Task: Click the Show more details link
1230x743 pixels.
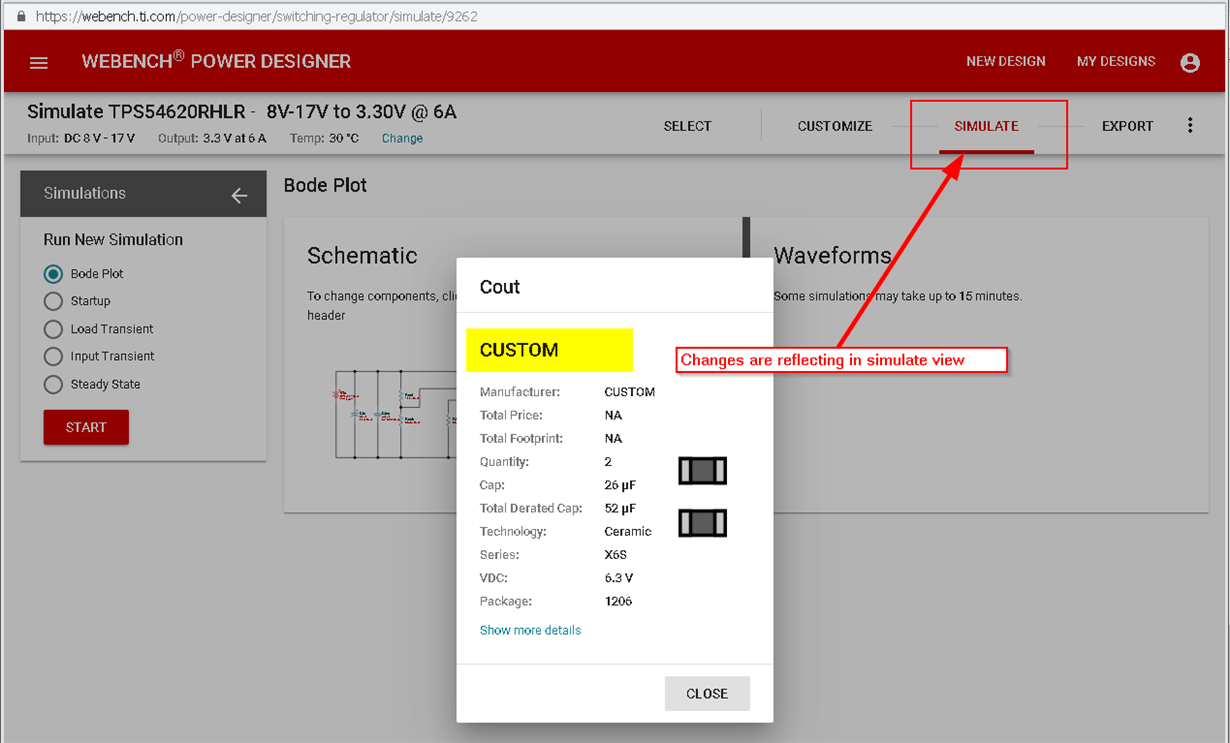Action: click(x=530, y=630)
